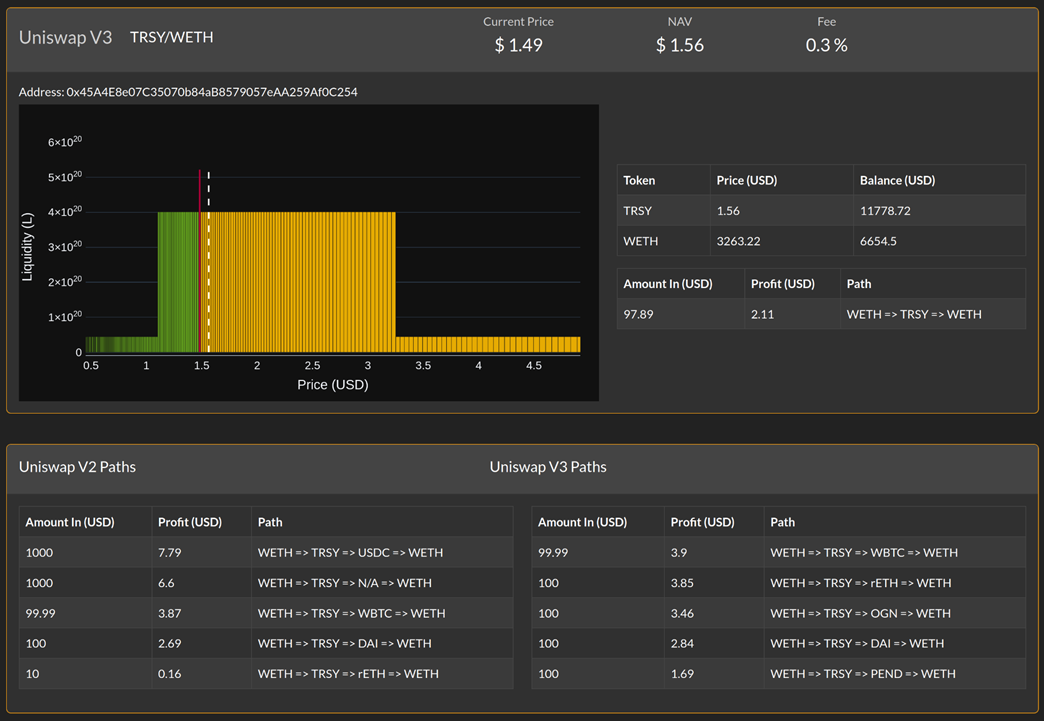Click the TRSY/WETH pair label

(x=171, y=37)
